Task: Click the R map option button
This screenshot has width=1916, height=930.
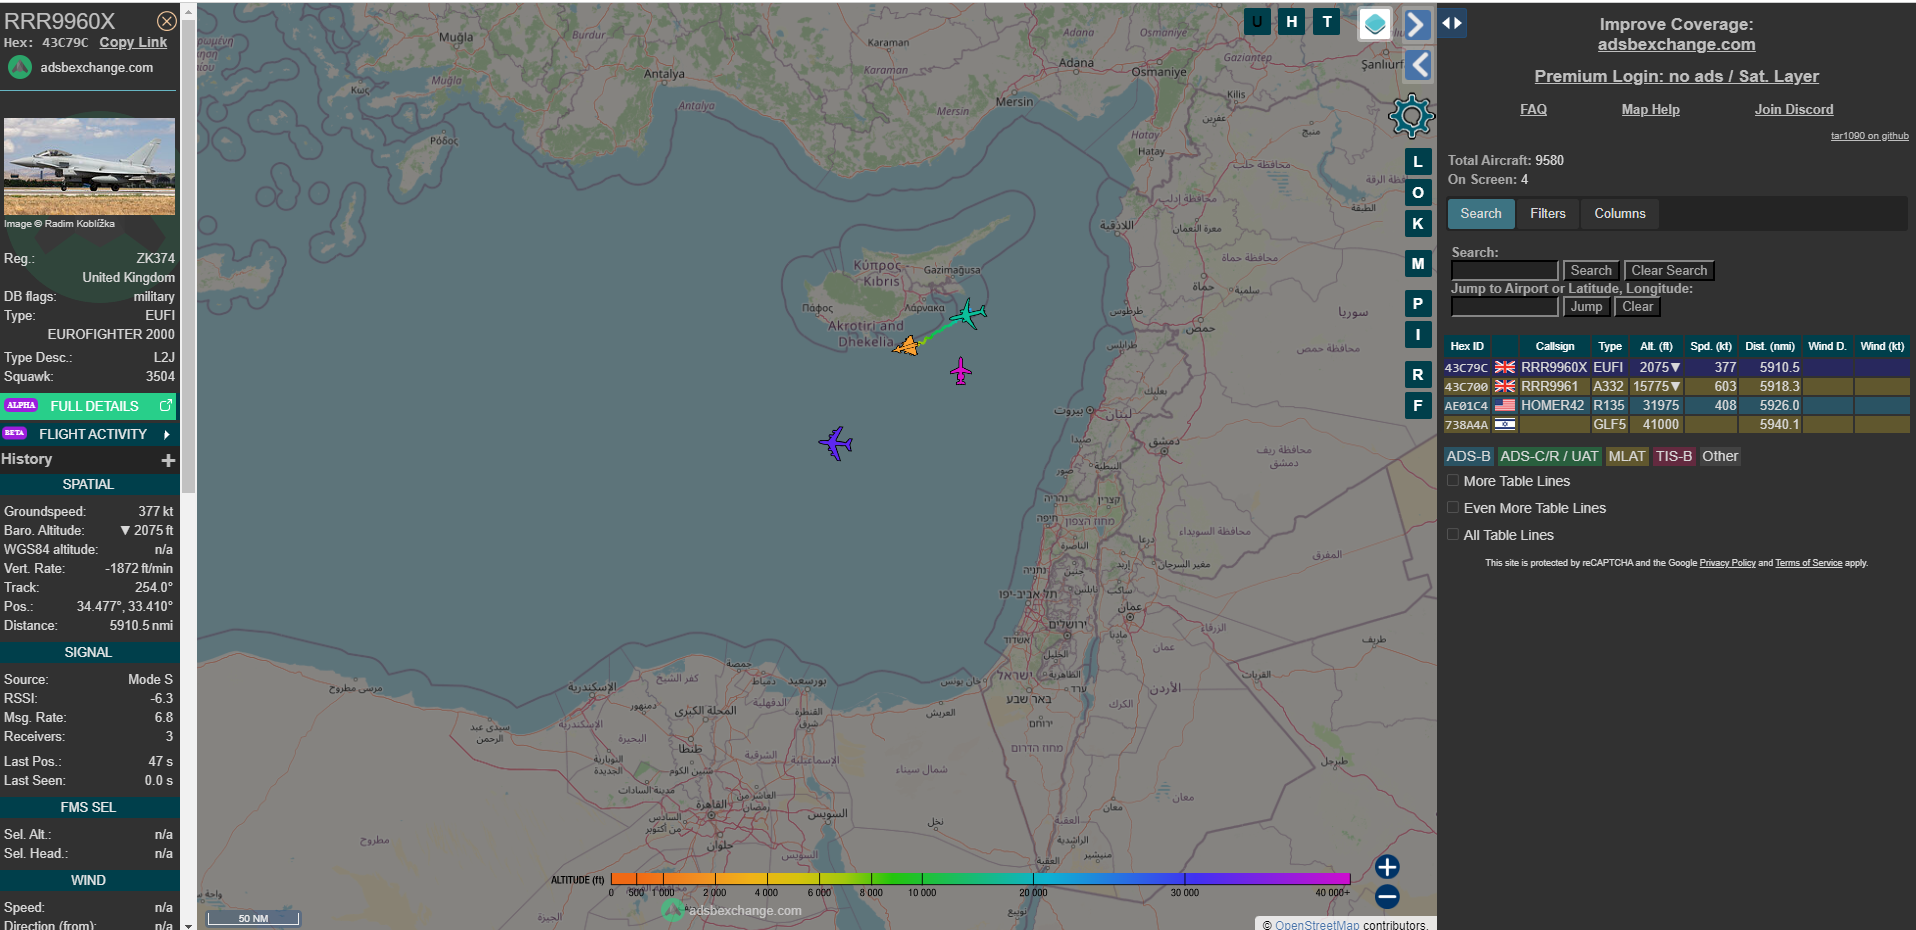Action: [1417, 375]
